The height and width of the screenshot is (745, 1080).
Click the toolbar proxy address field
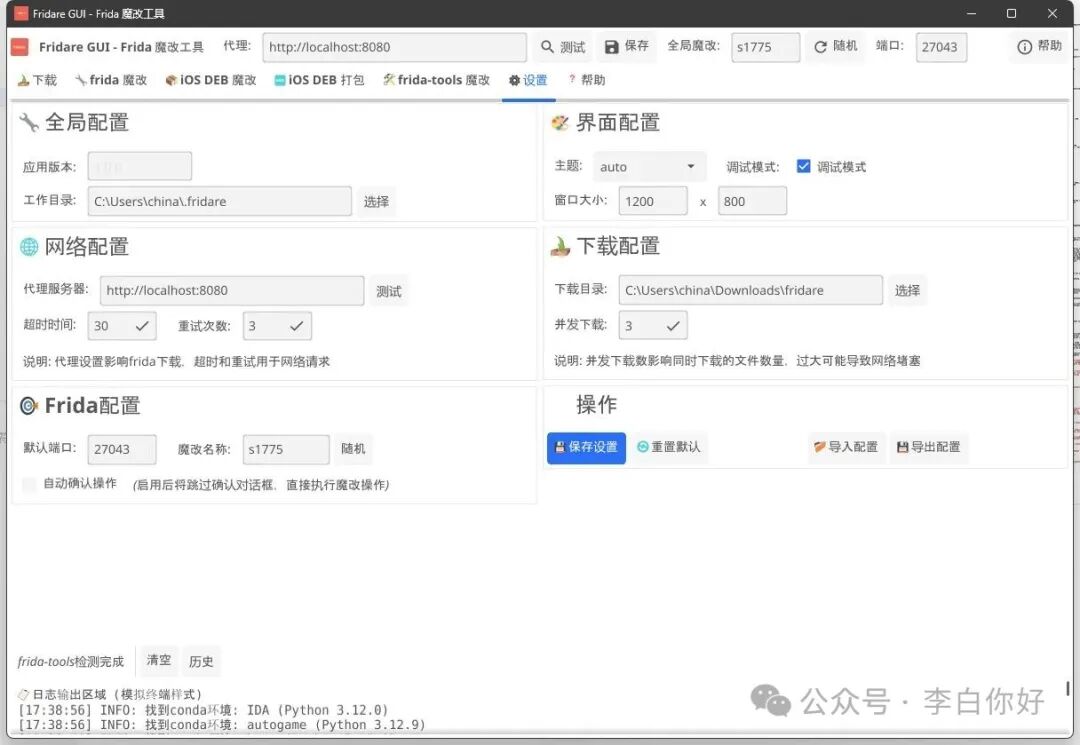[x=394, y=47]
